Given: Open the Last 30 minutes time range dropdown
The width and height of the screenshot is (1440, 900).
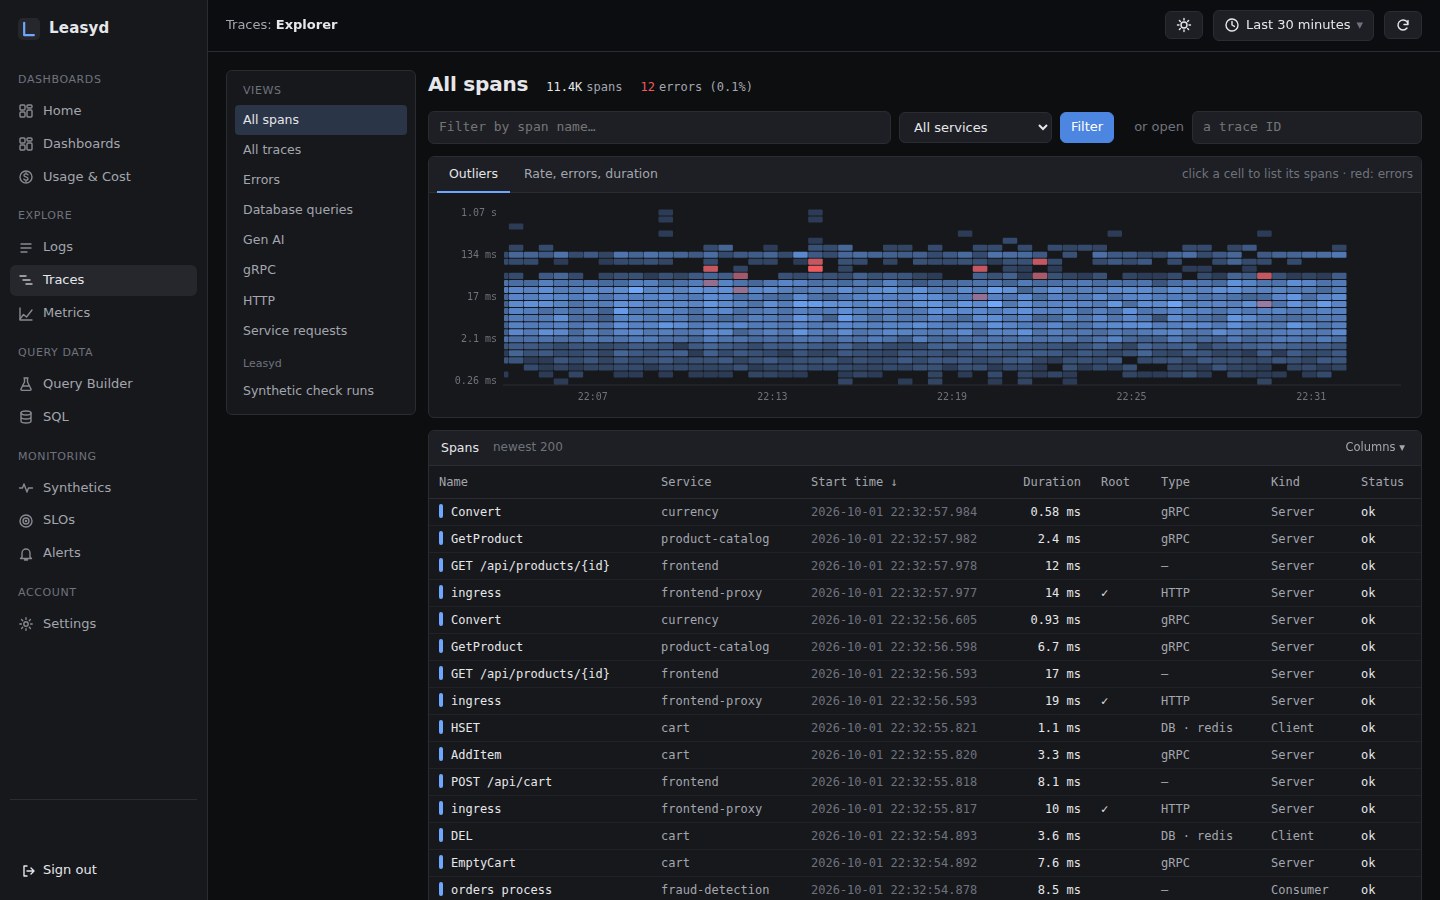Looking at the screenshot, I should point(1293,25).
